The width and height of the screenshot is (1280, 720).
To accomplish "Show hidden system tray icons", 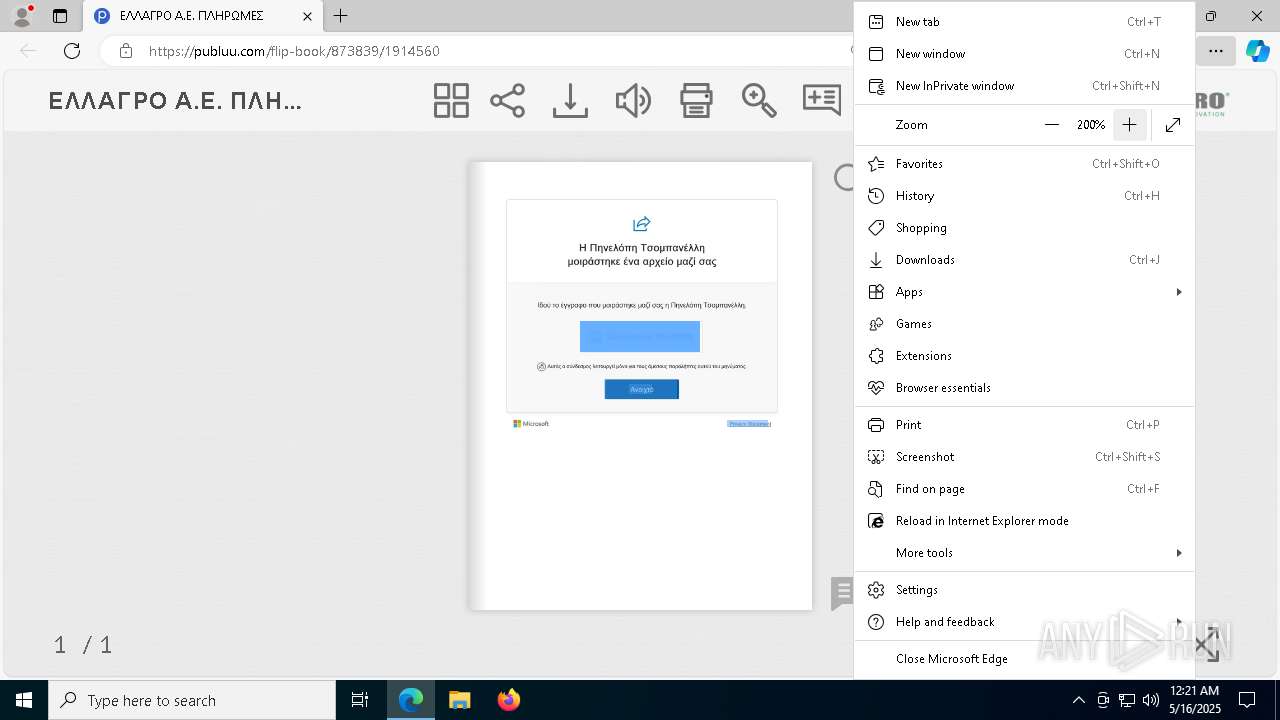I will (x=1079, y=700).
